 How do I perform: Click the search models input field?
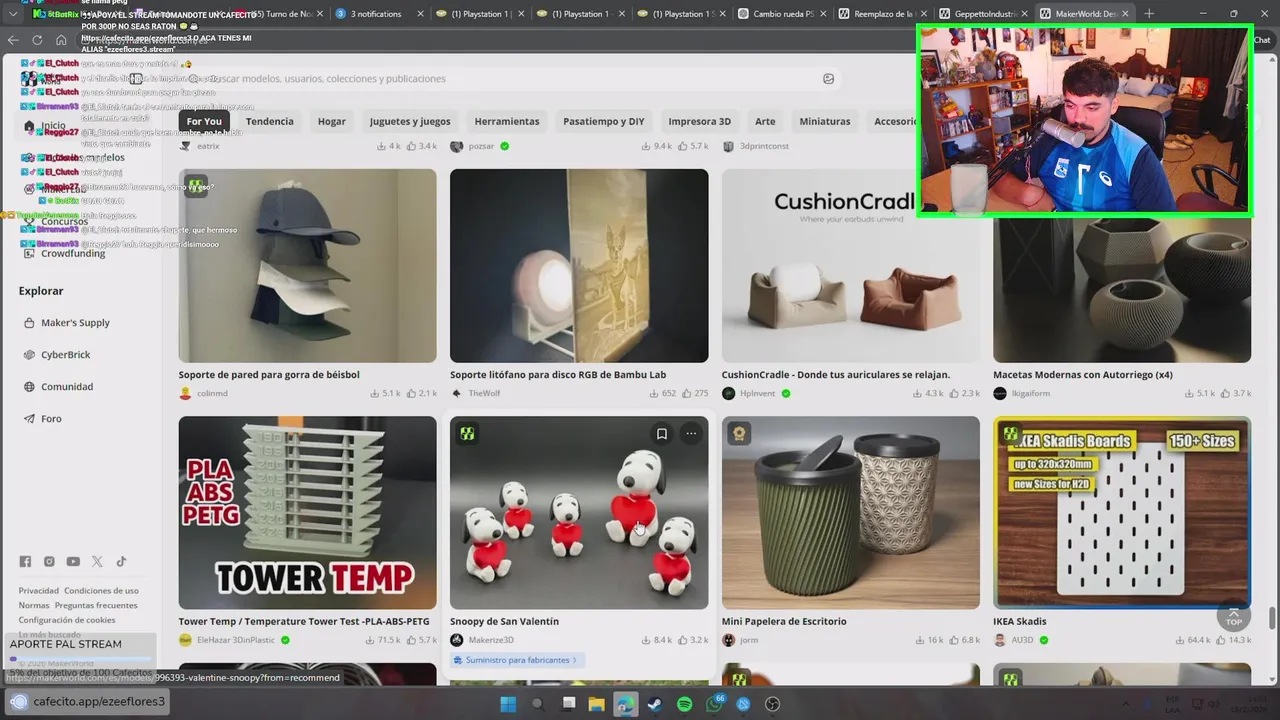[510, 79]
